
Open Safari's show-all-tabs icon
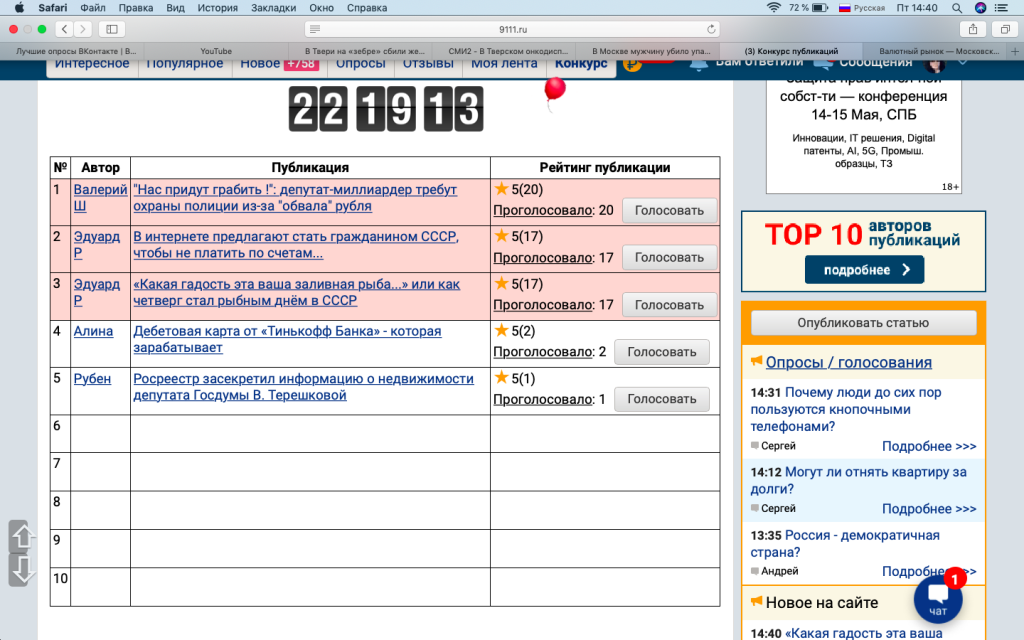[x=1002, y=29]
